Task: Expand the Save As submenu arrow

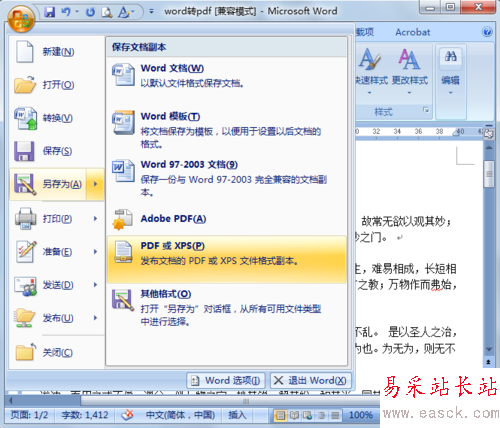Action: point(95,184)
